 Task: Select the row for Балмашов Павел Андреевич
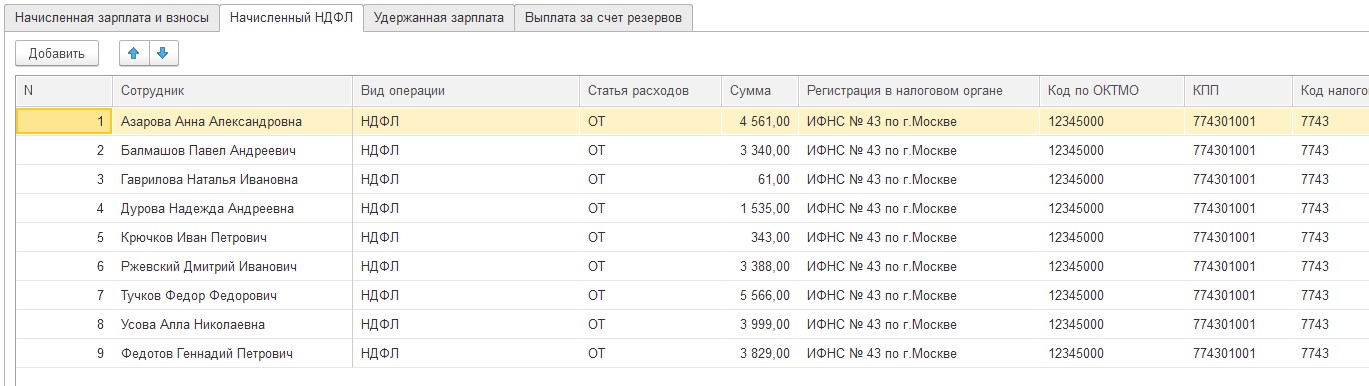(692, 150)
